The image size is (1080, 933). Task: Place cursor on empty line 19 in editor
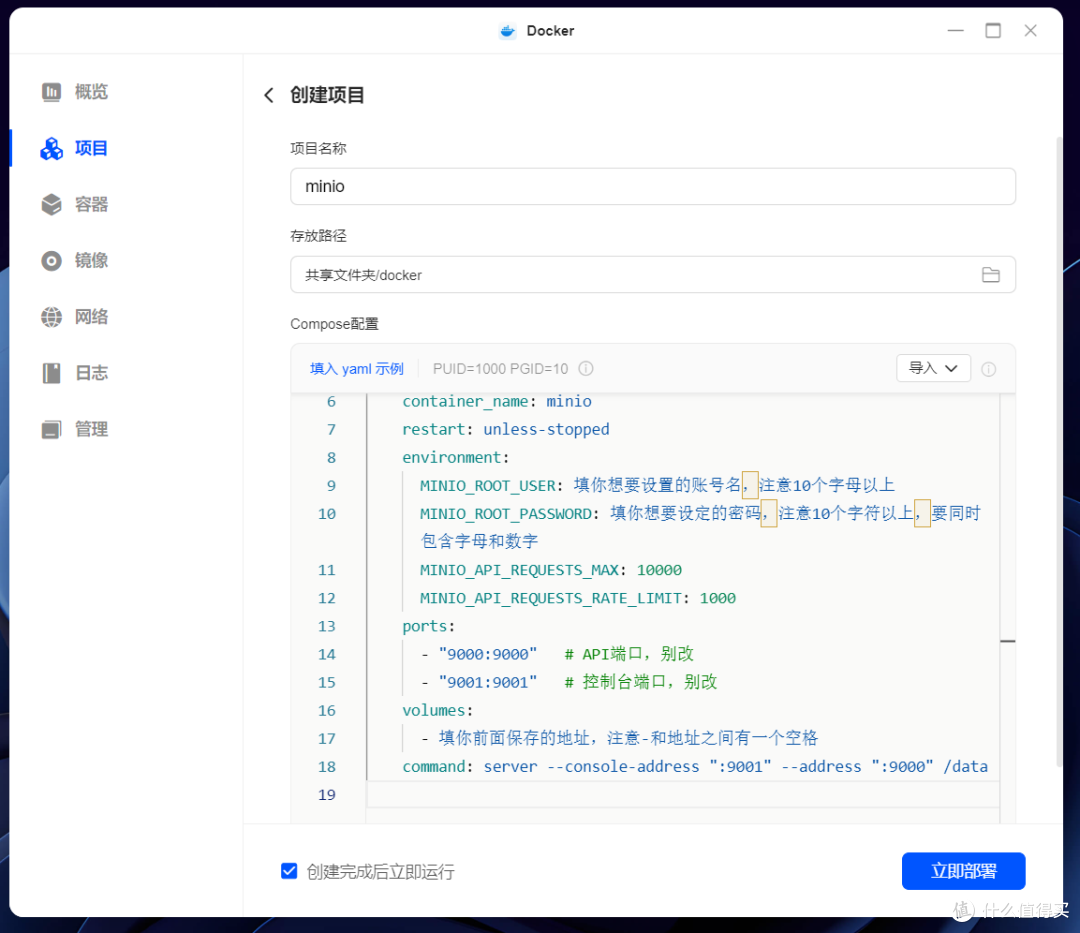[x=682, y=795]
